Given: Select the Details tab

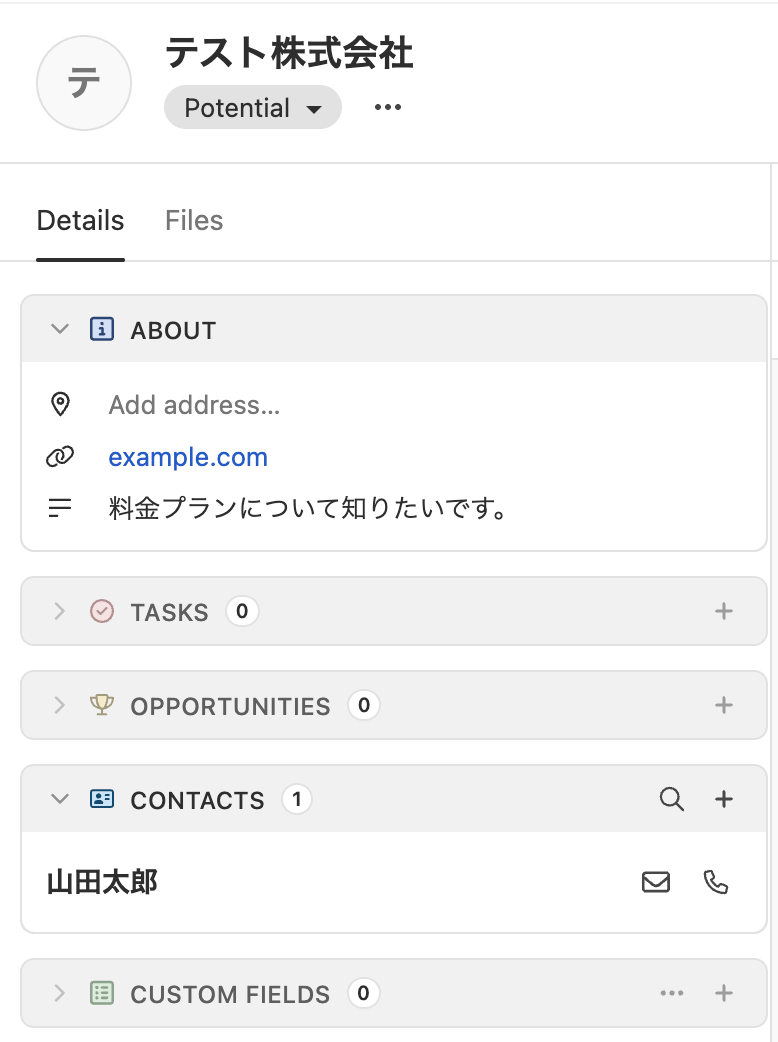Looking at the screenshot, I should [x=80, y=220].
